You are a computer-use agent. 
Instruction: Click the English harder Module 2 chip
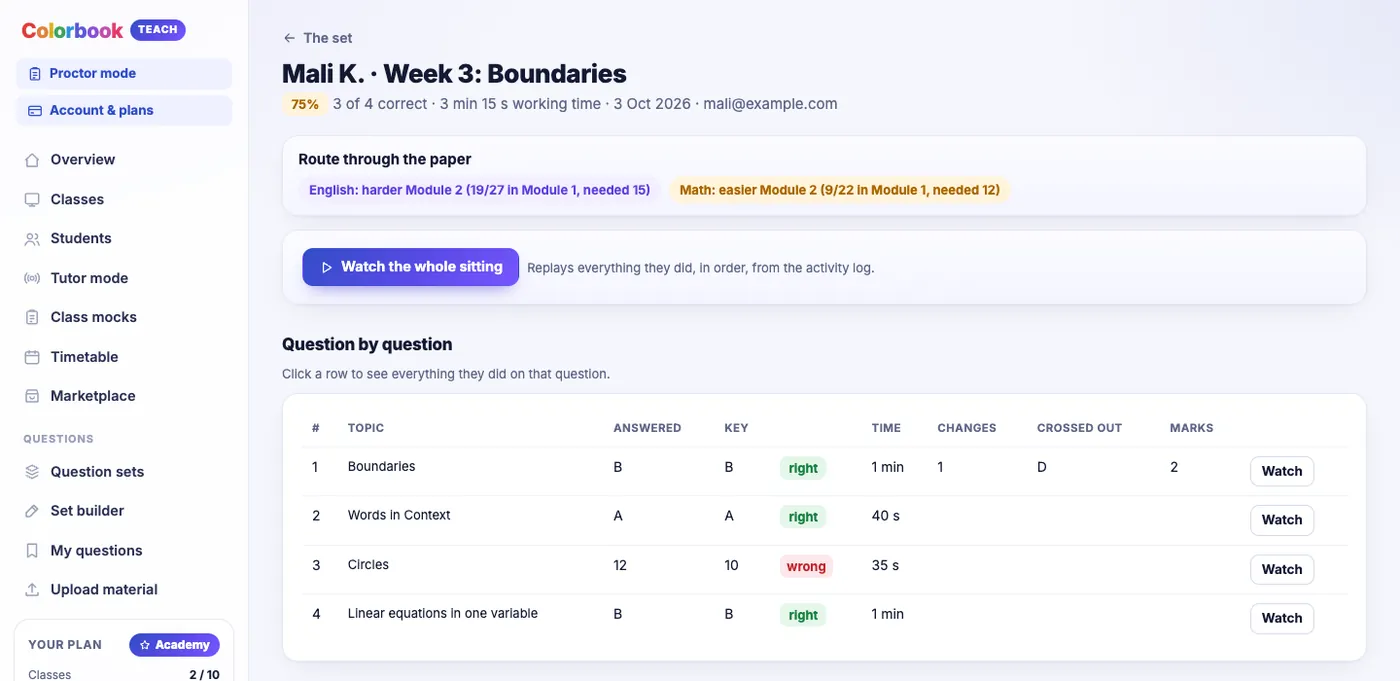479,190
